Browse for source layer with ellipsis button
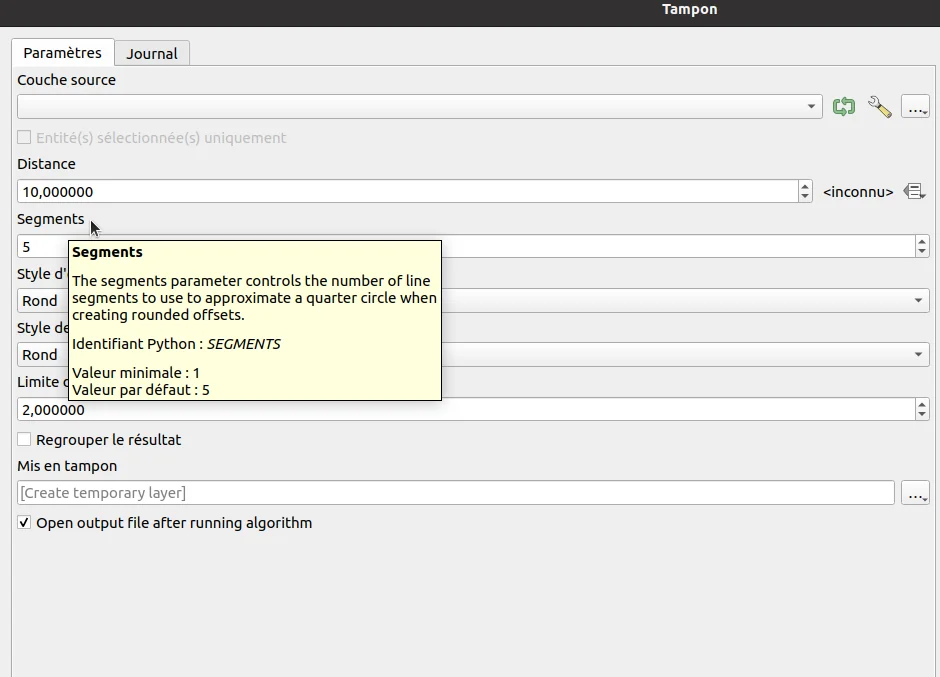940x677 pixels. pos(915,107)
